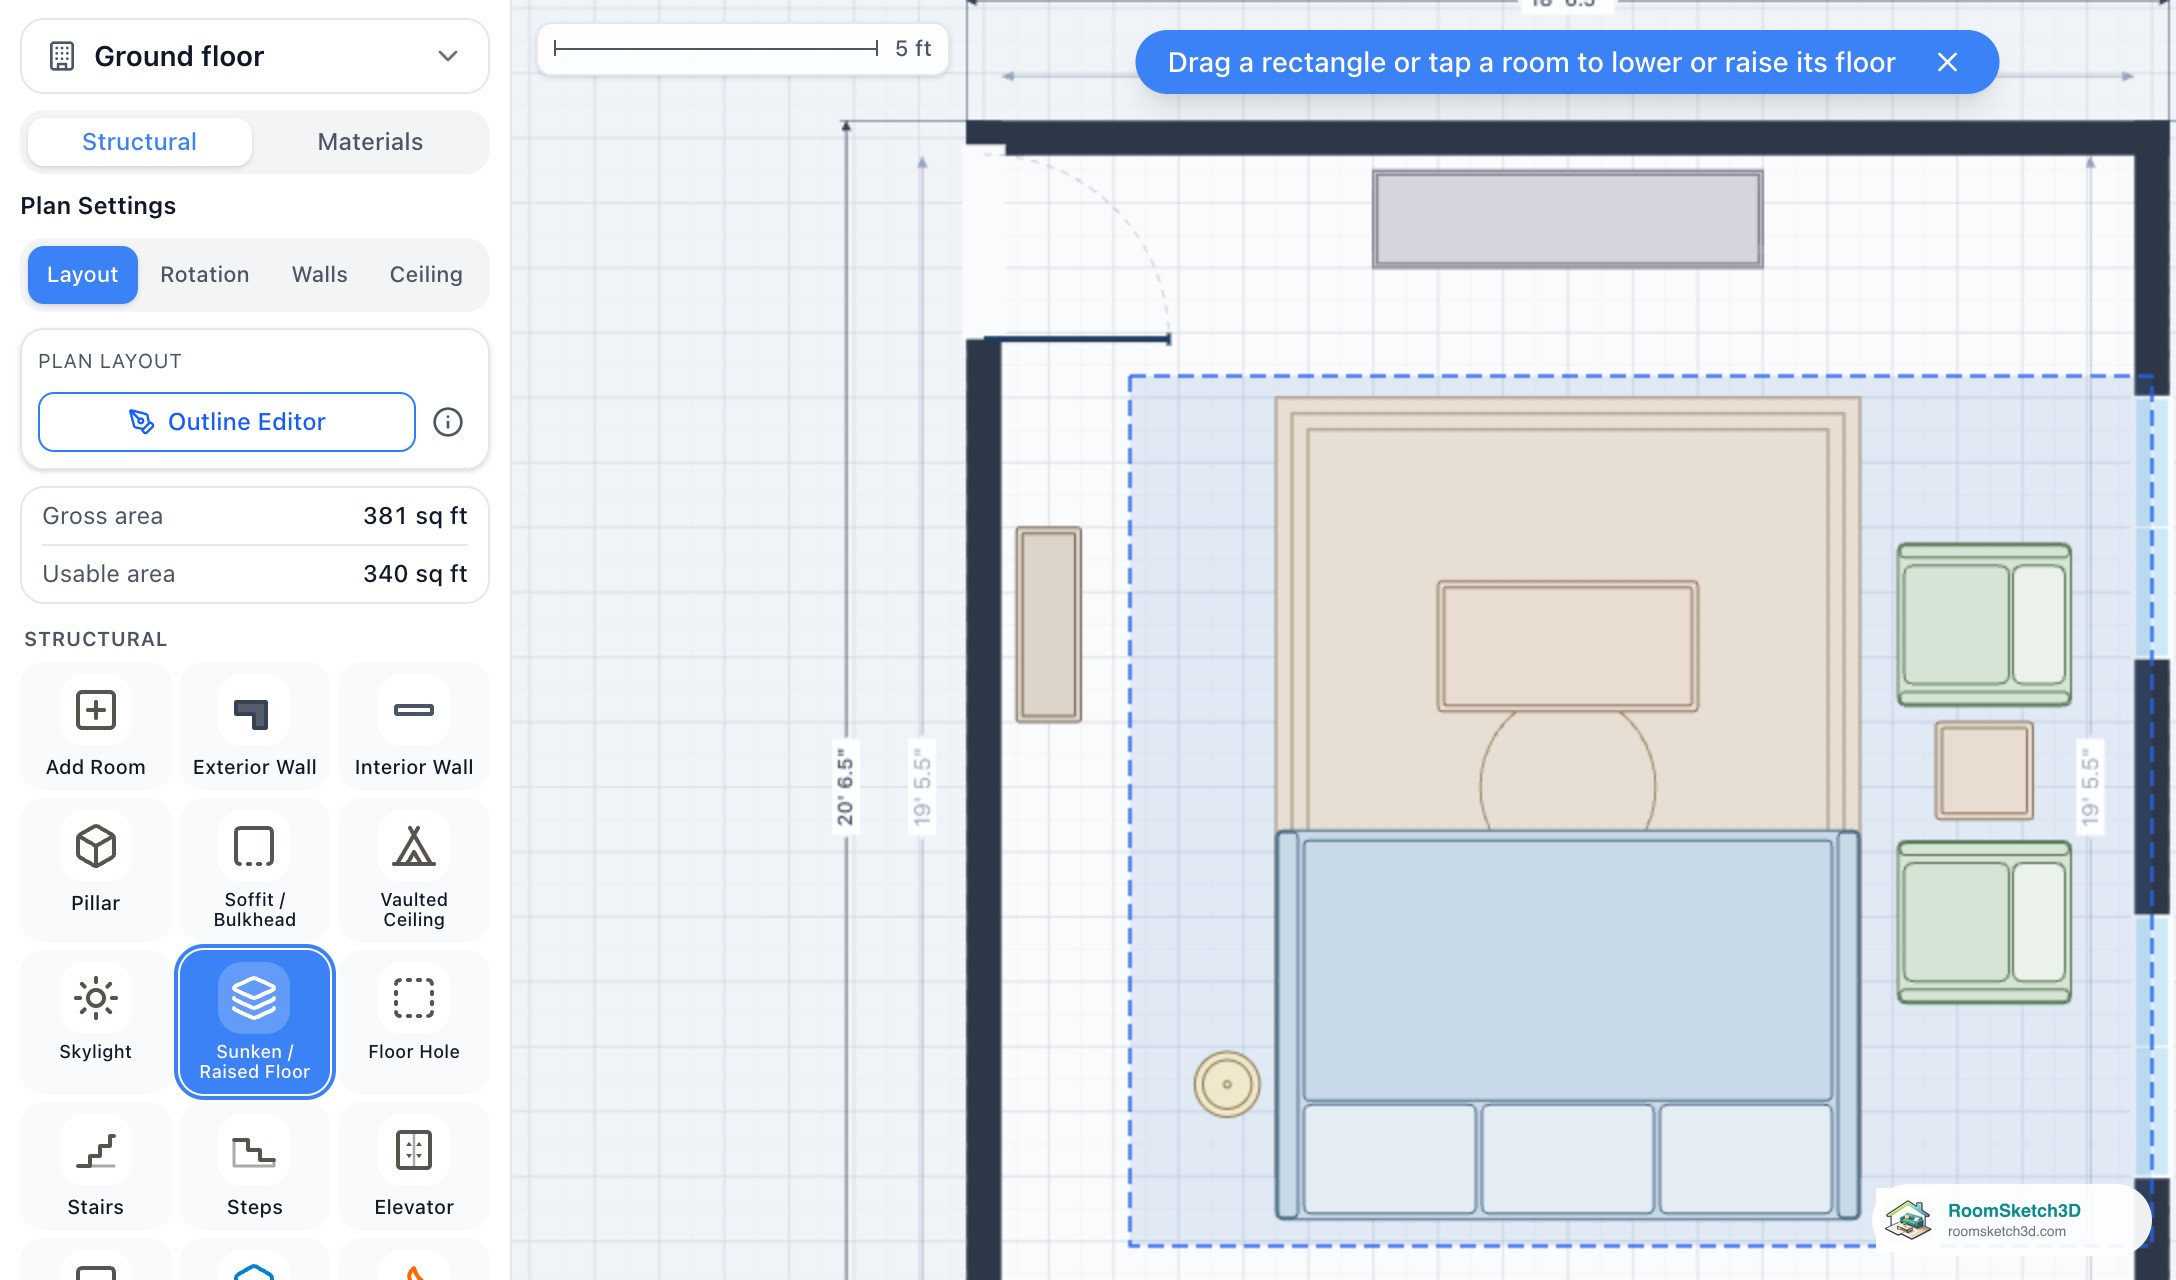Select the gray cabinet along the top wall
Viewport: 2176px width, 1280px height.
click(x=1567, y=219)
